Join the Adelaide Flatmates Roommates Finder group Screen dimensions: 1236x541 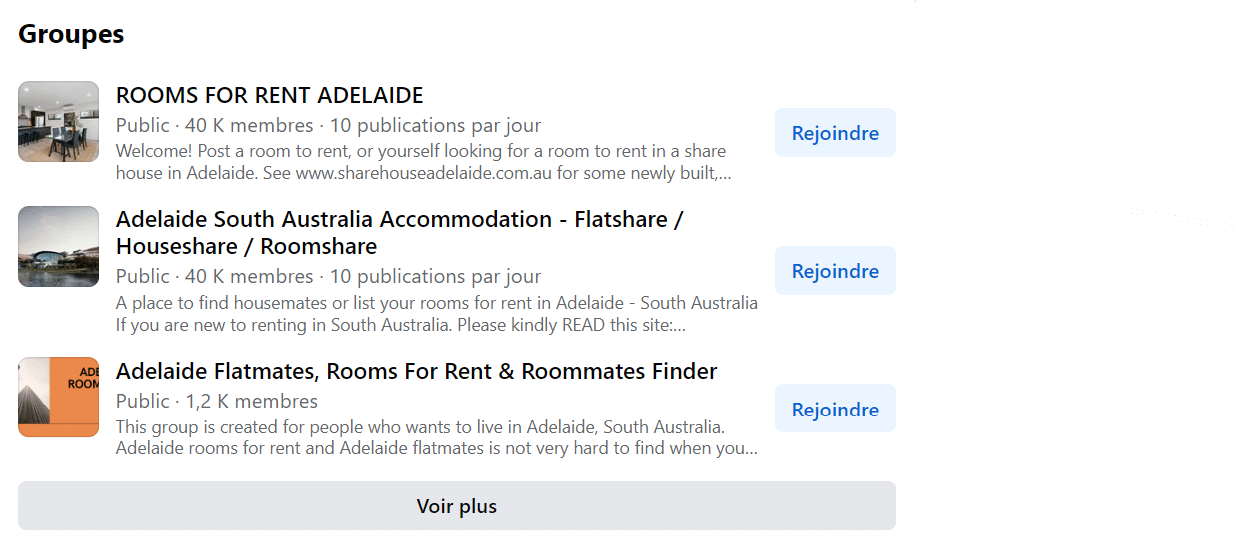click(835, 409)
